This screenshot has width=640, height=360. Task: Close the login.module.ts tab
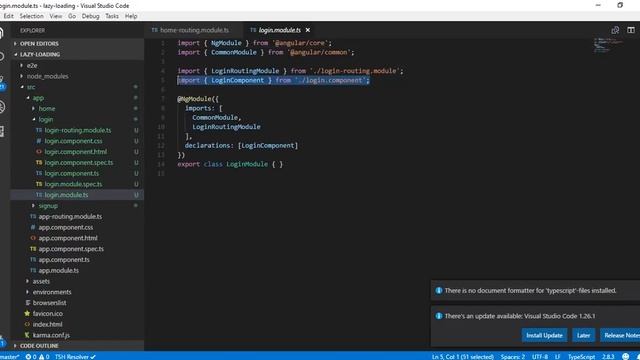pyautogui.click(x=308, y=30)
